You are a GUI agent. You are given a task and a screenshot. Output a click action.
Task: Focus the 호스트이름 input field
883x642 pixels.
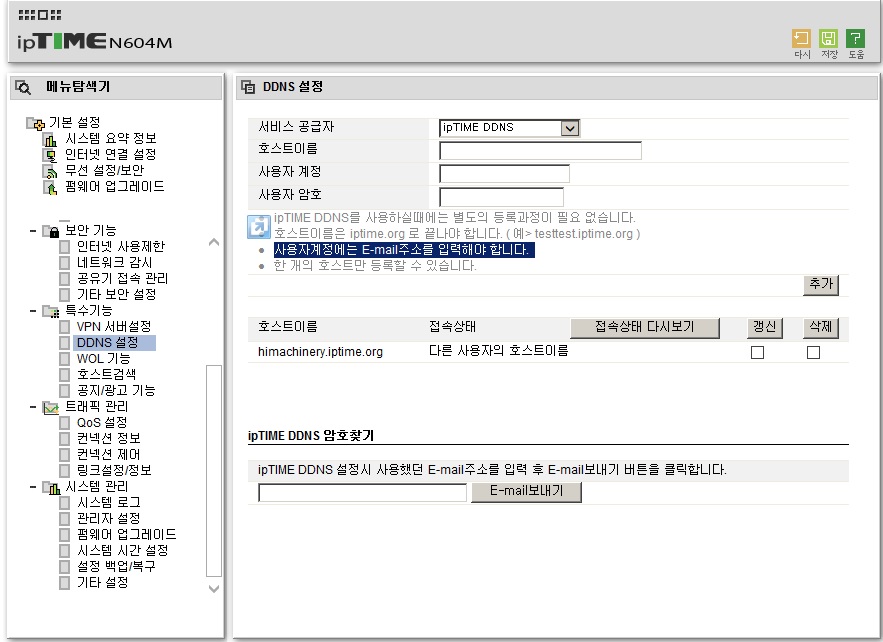(540, 151)
